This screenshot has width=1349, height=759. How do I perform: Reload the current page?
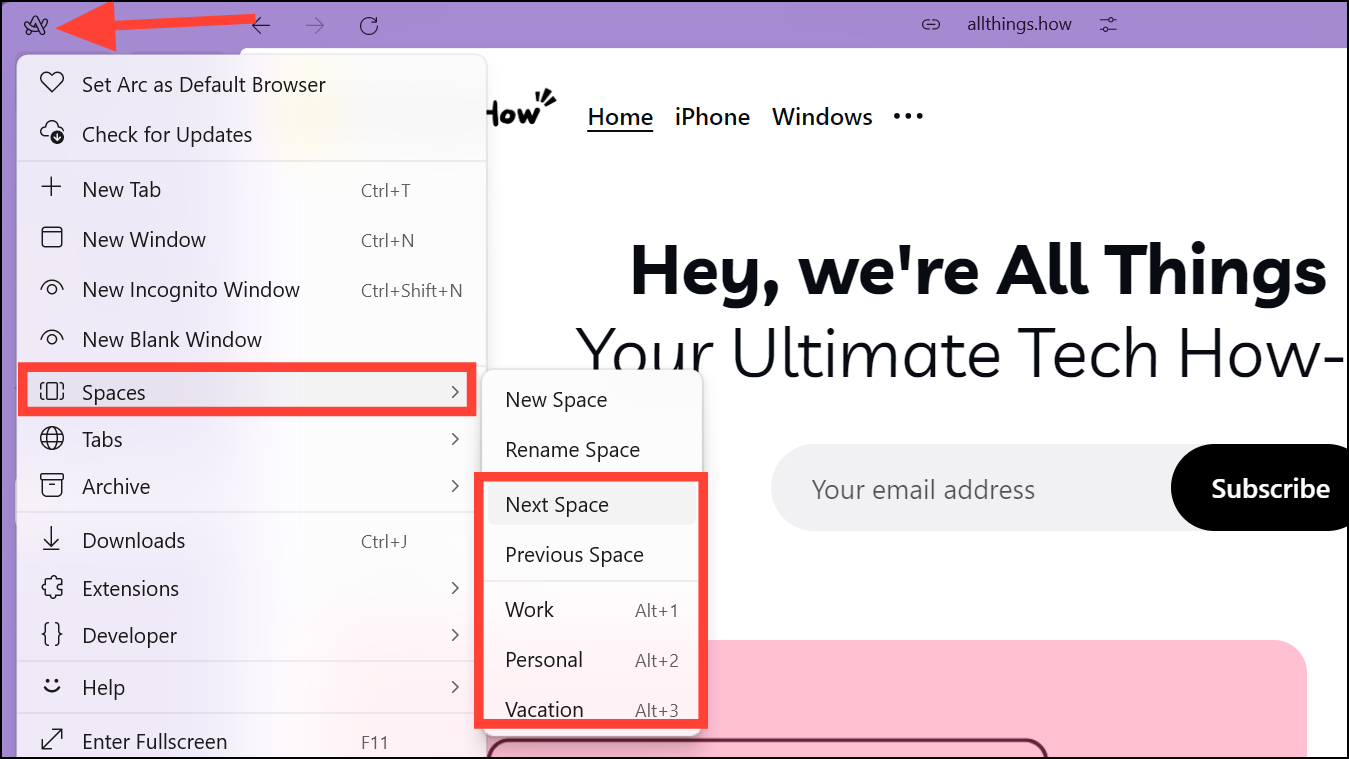(369, 25)
